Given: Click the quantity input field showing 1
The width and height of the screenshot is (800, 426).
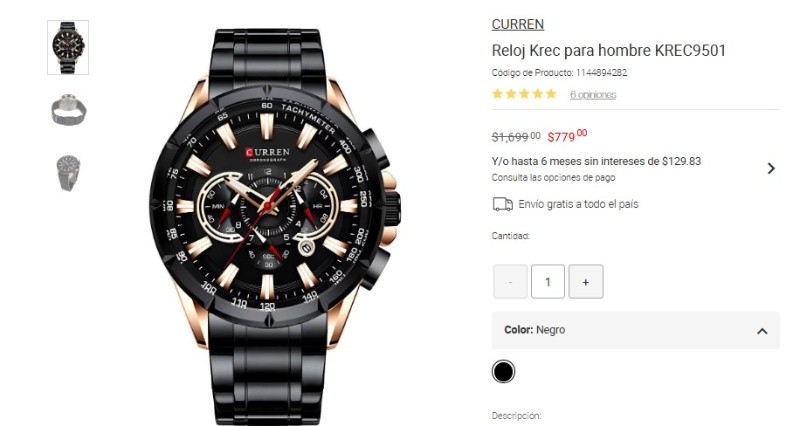Looking at the screenshot, I should tap(548, 282).
